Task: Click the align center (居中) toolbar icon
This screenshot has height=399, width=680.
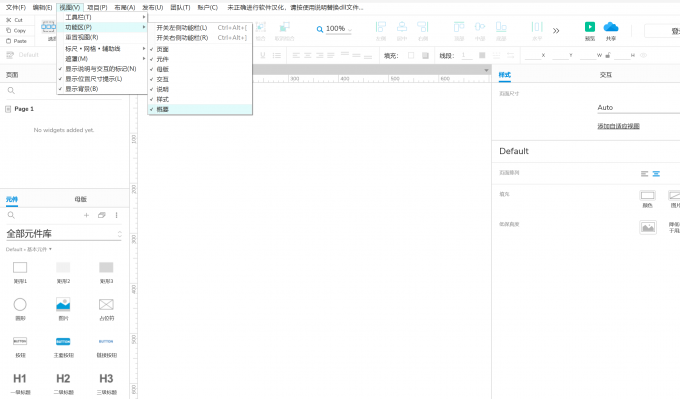Action: 402,27
